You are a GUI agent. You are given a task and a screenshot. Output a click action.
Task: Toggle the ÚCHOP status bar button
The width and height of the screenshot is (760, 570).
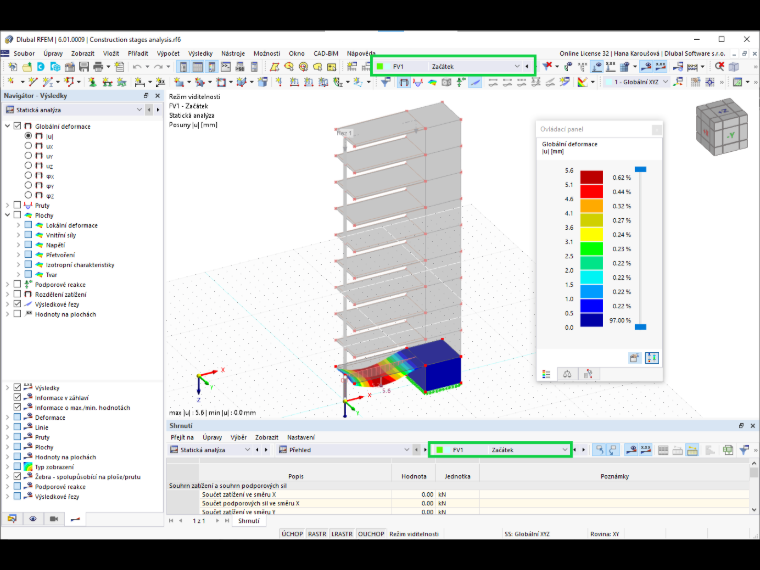click(x=292, y=534)
